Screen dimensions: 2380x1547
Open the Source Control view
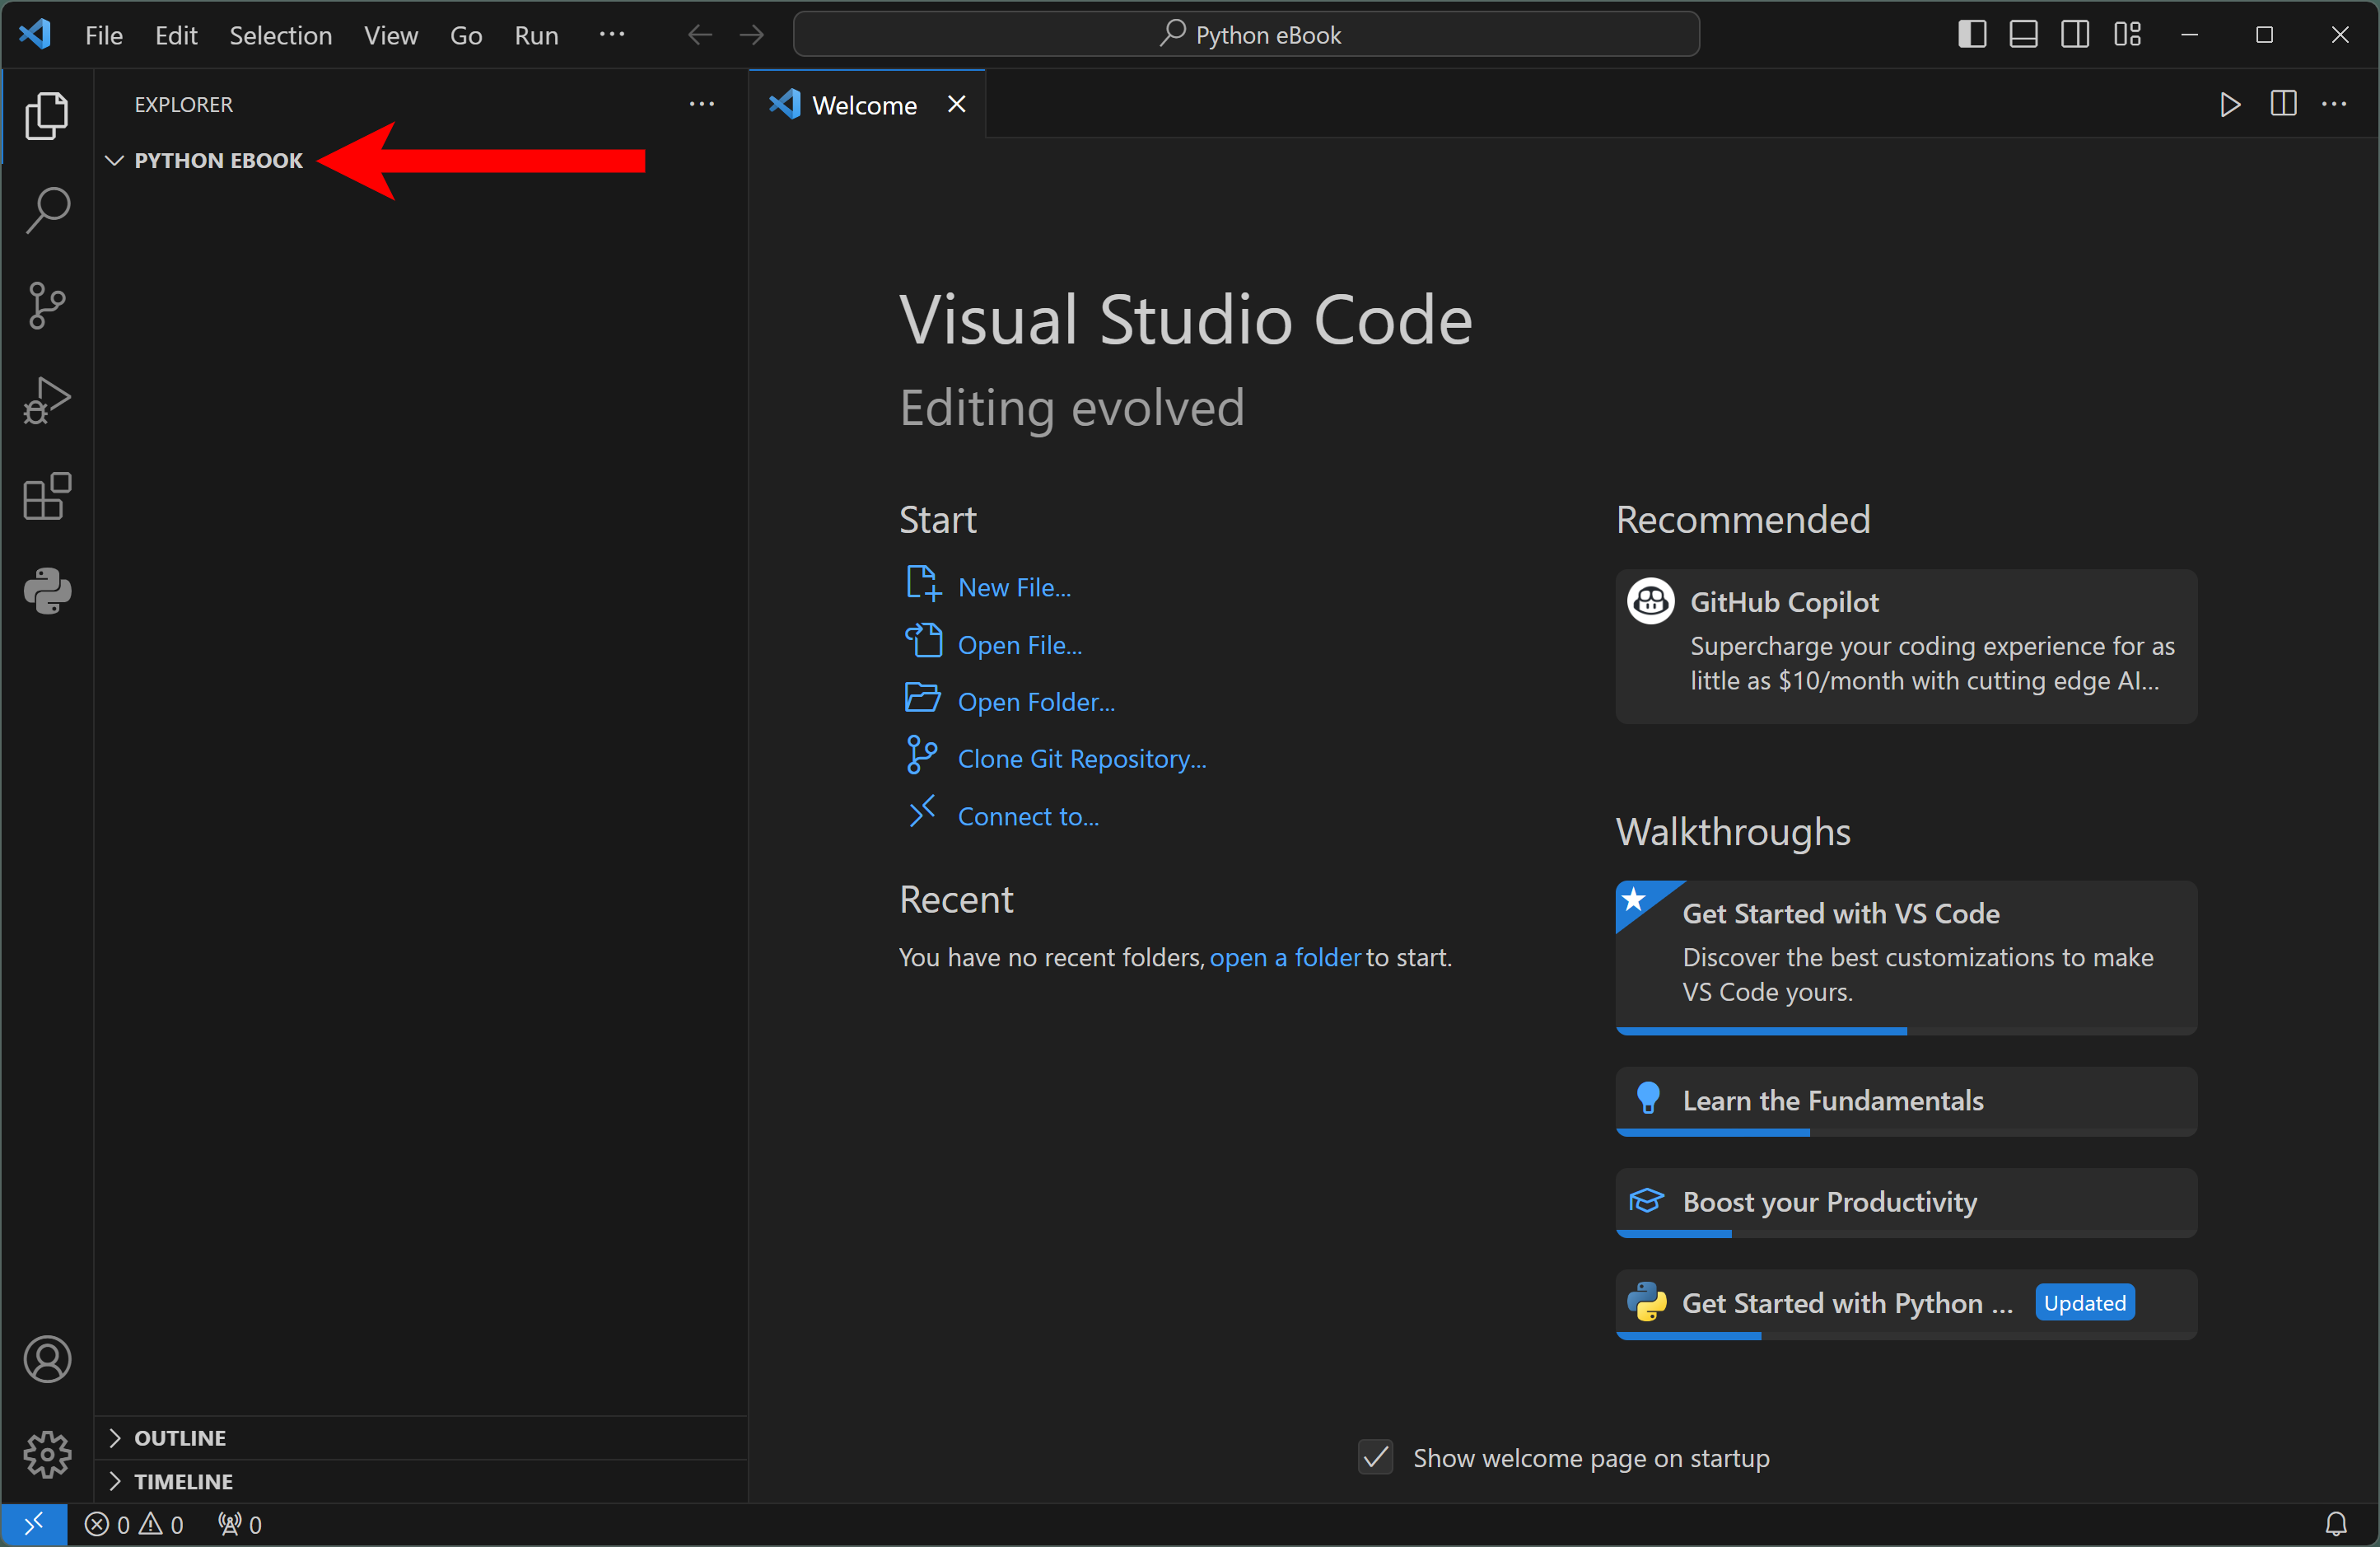[47, 305]
